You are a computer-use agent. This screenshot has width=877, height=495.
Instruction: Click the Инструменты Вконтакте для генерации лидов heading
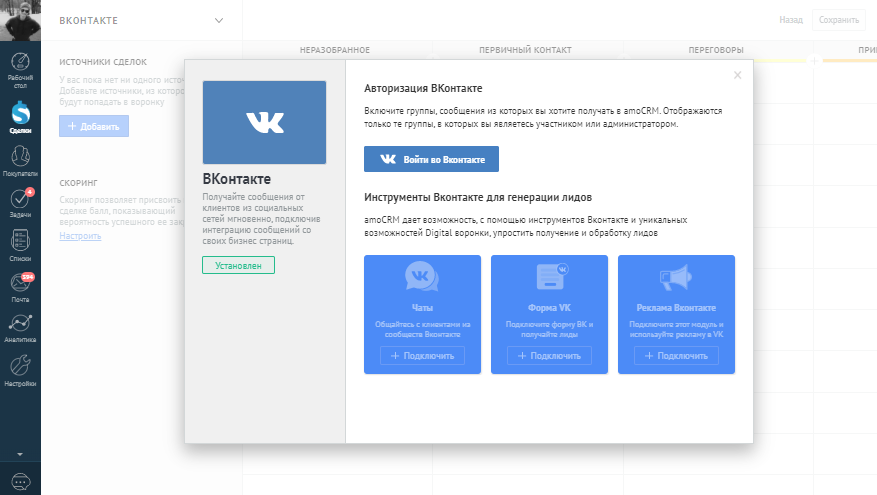[x=478, y=197]
